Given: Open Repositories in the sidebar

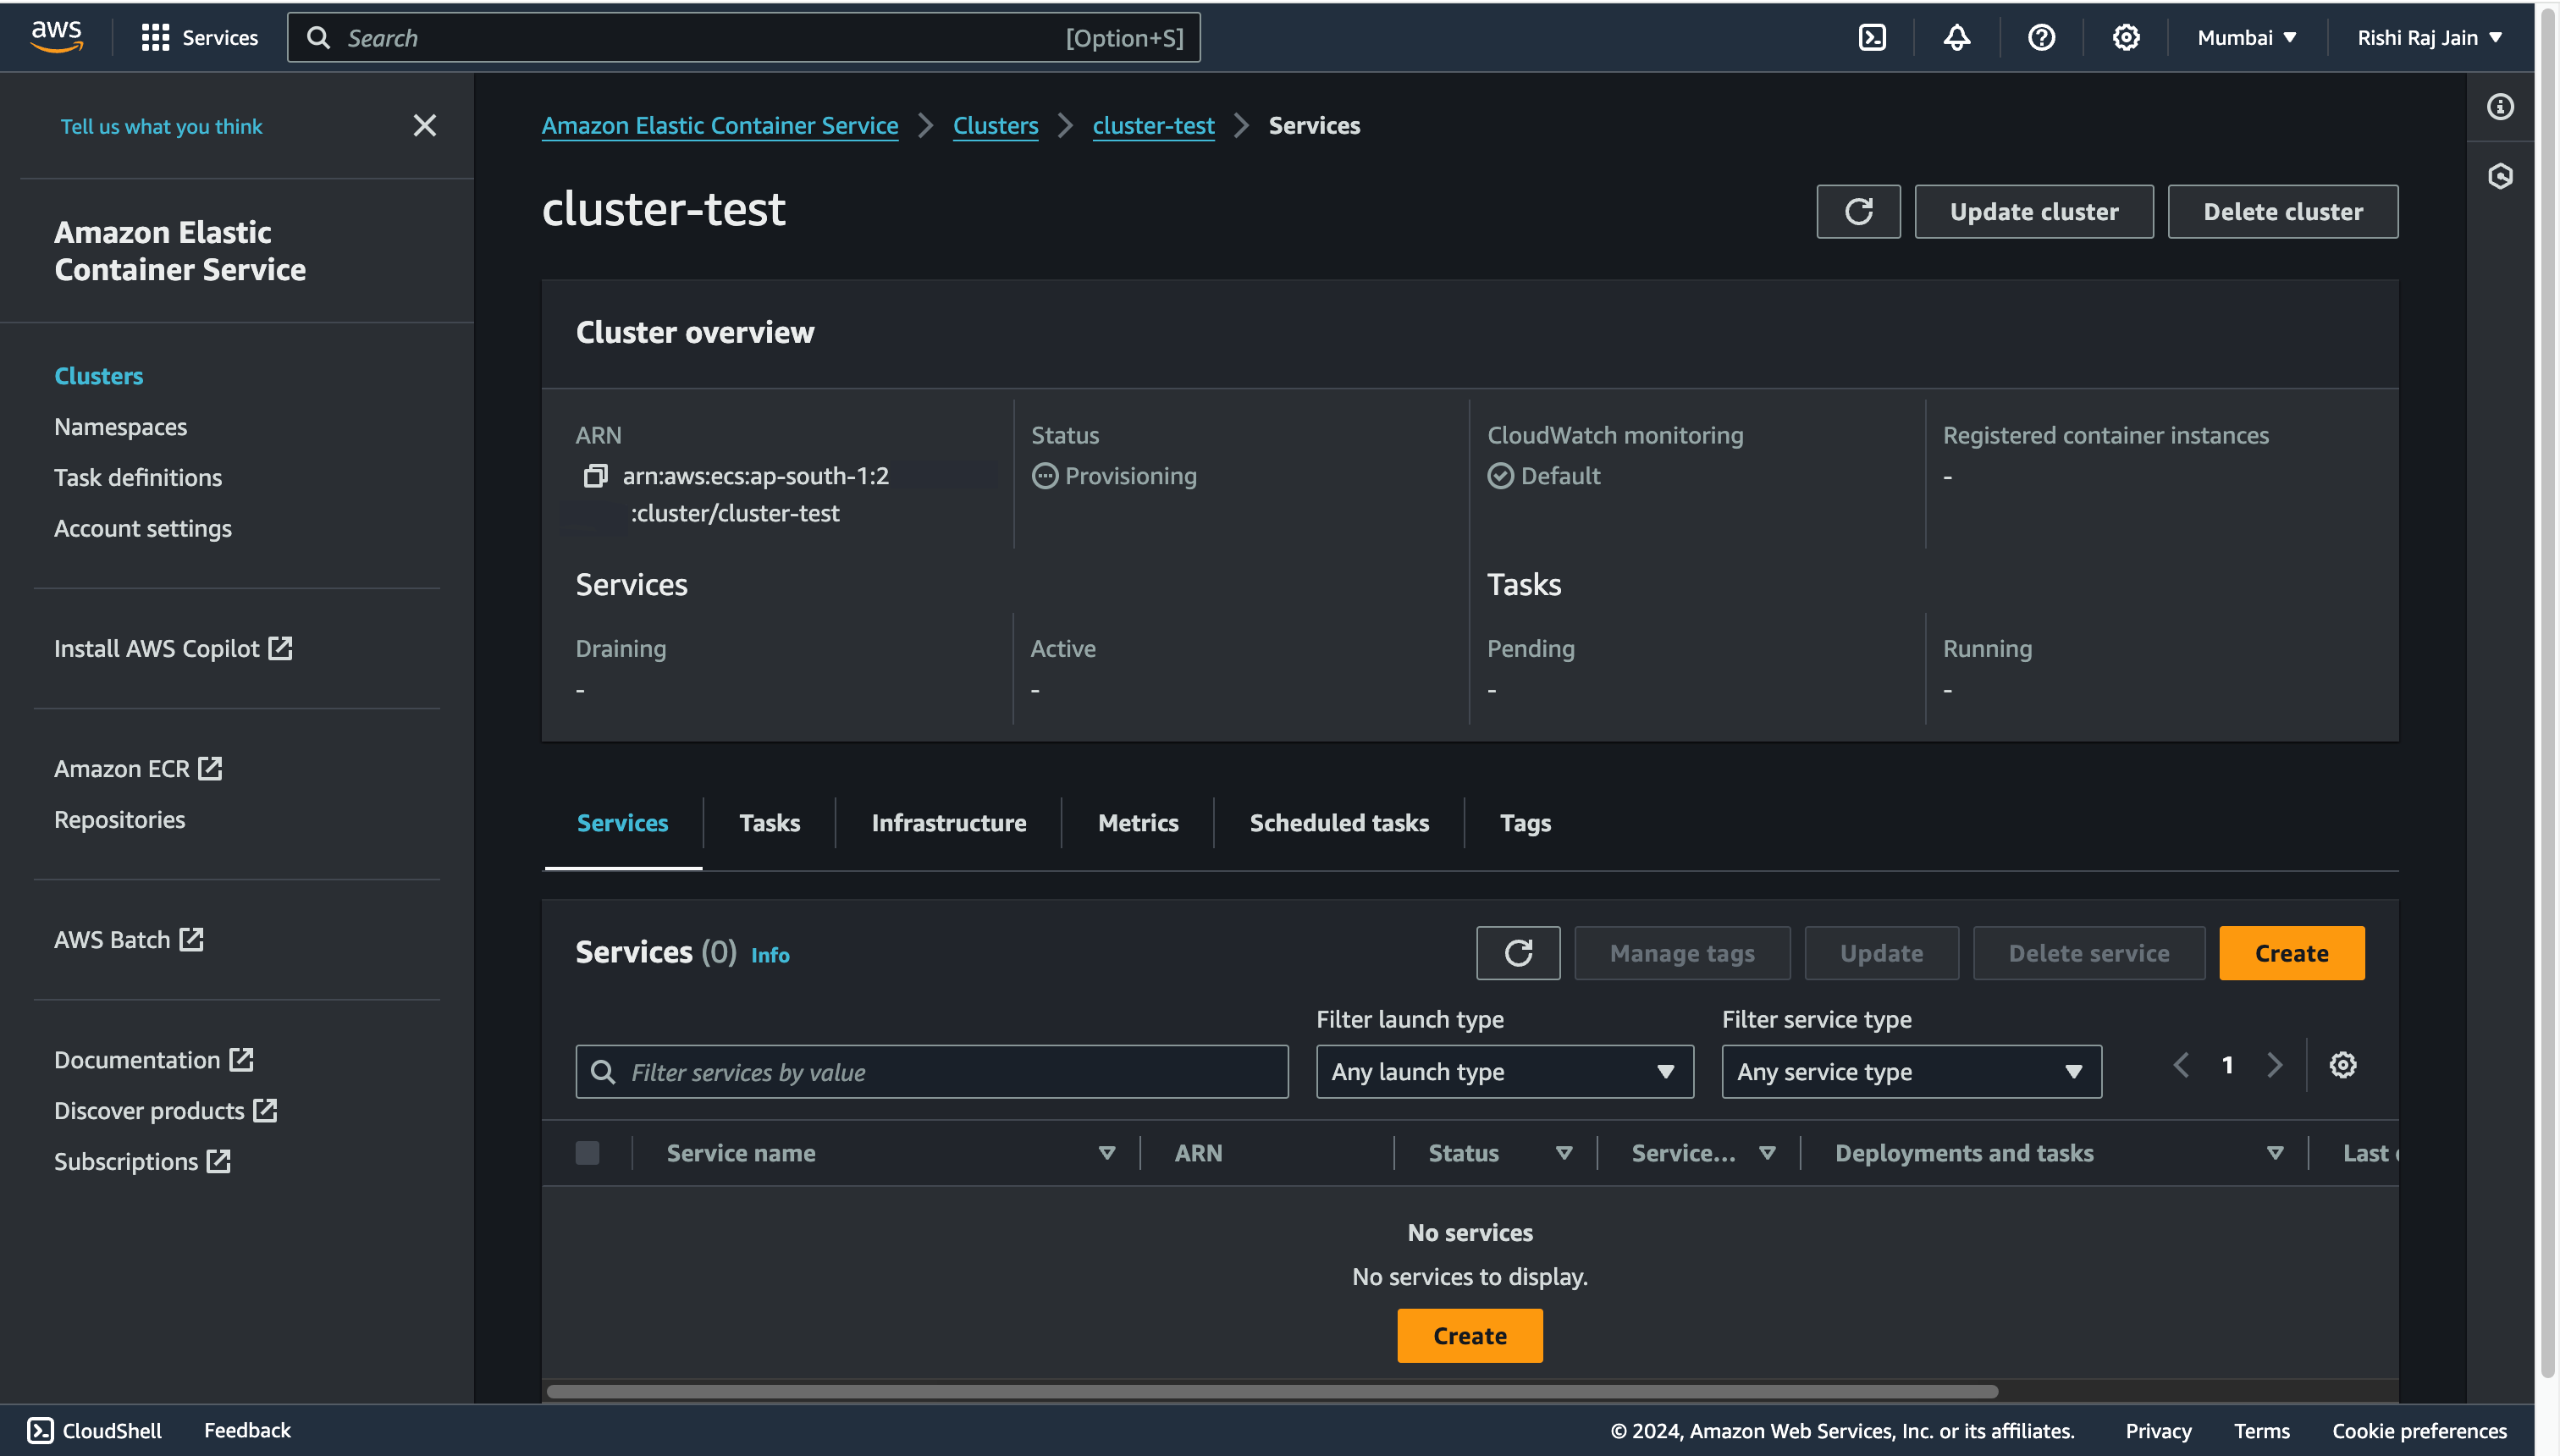Looking at the screenshot, I should [120, 820].
